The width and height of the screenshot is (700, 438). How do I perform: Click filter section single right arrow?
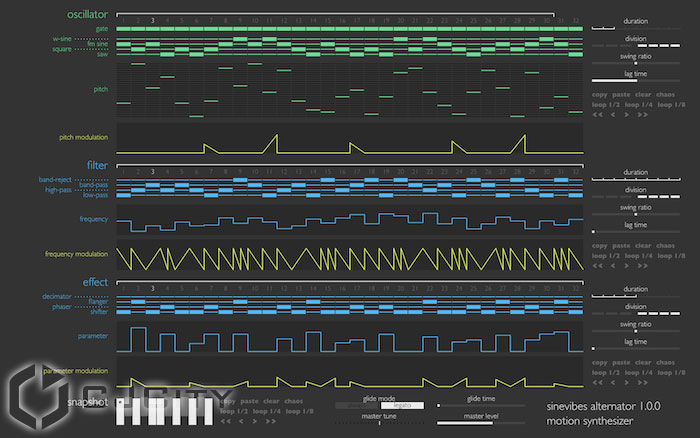pyautogui.click(x=626, y=266)
